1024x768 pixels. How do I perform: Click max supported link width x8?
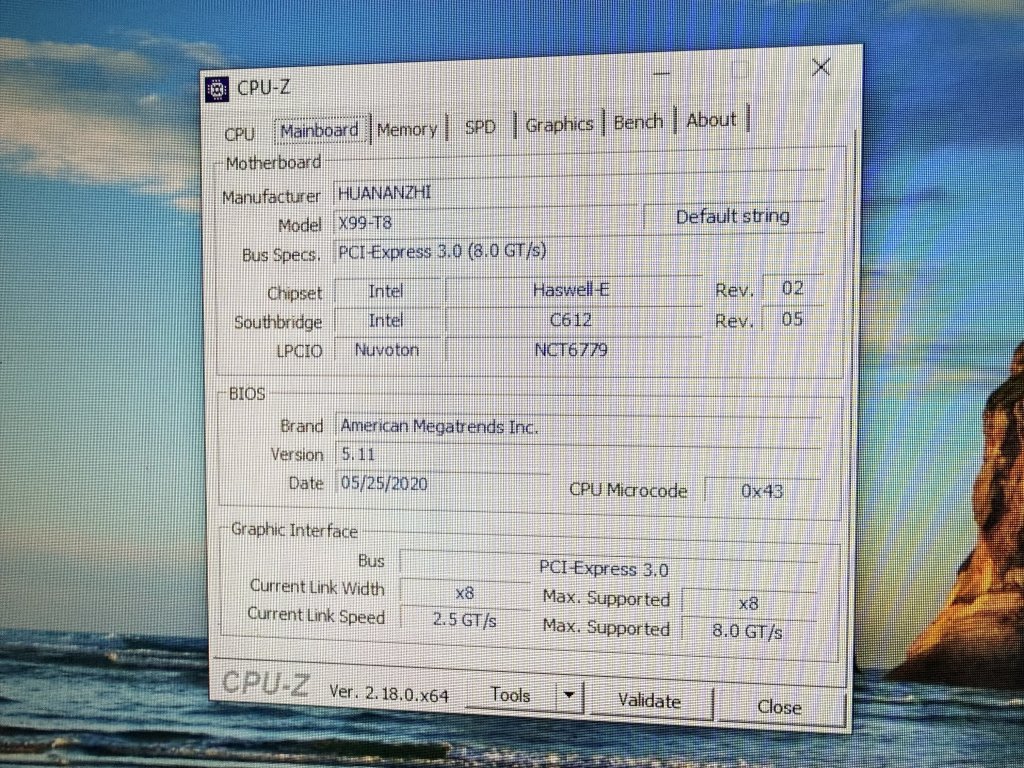[748, 603]
